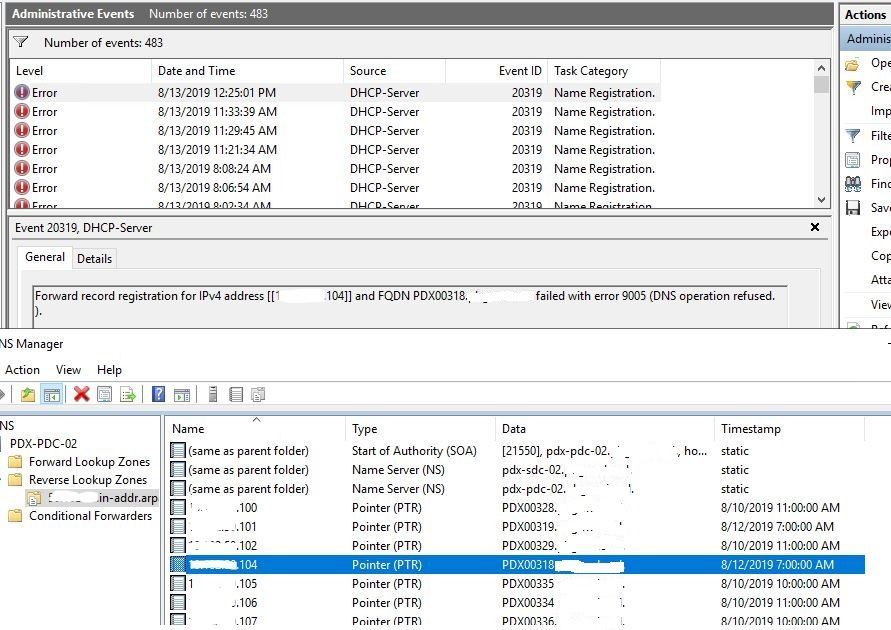The image size is (891, 630).
Task: Click the filter funnel beside Number of events: 483
Action: pyautogui.click(x=20, y=42)
